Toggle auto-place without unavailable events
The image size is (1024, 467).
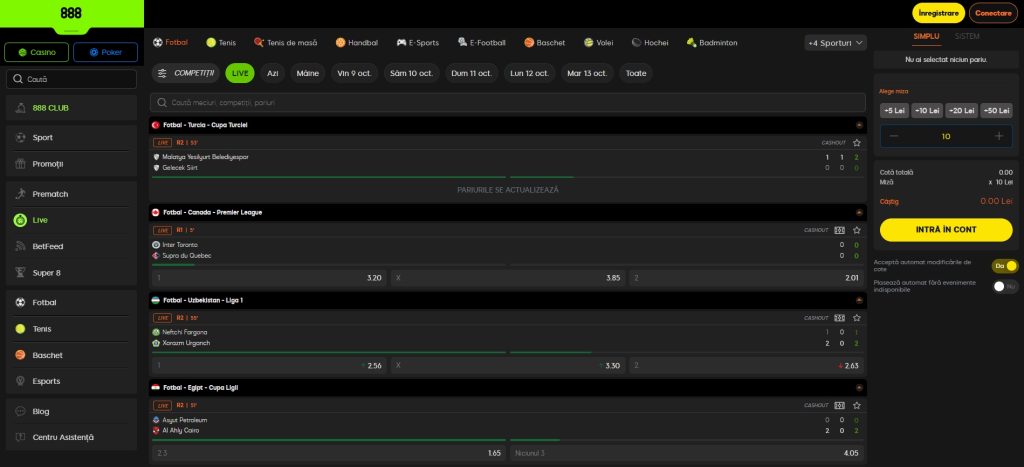coord(1004,286)
